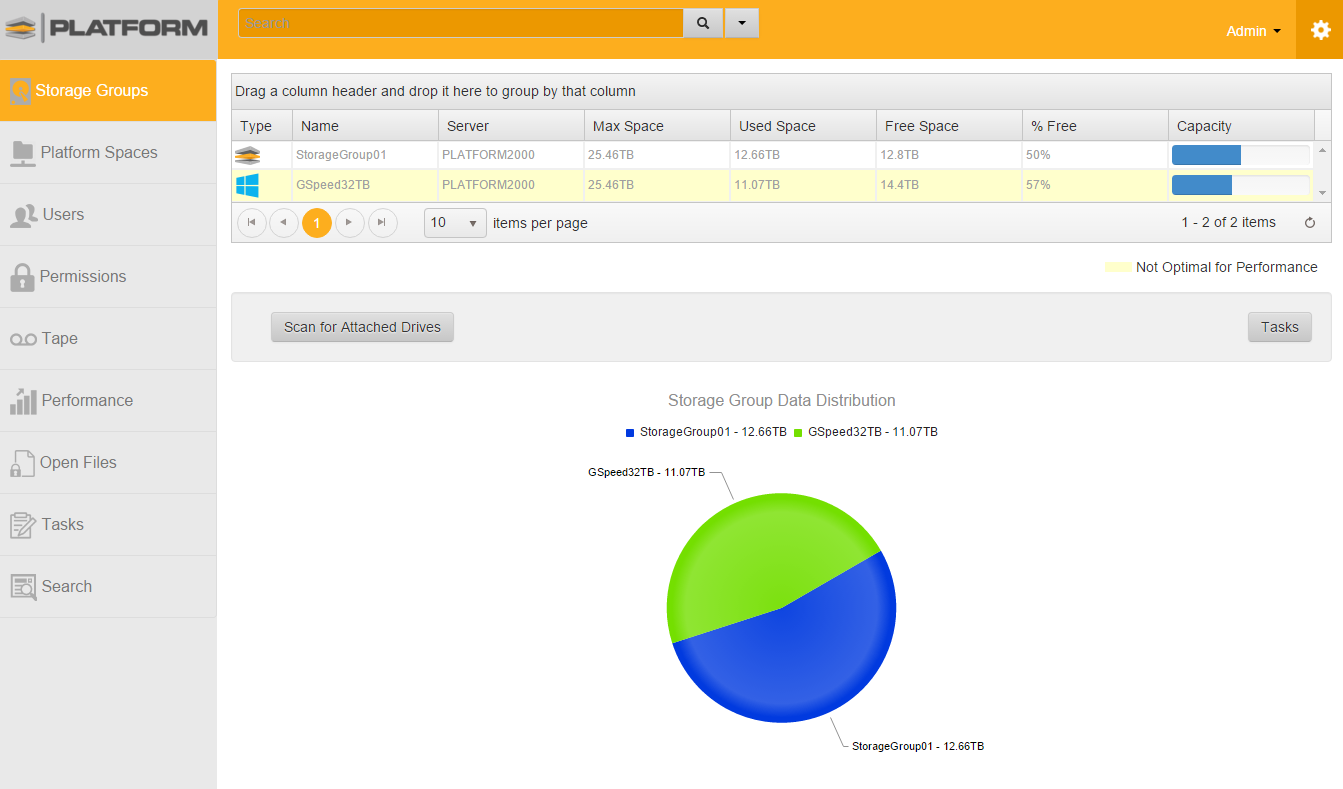Viewport: 1343px width, 789px height.
Task: Open the Tasks section in sidebar
Action: coord(108,525)
